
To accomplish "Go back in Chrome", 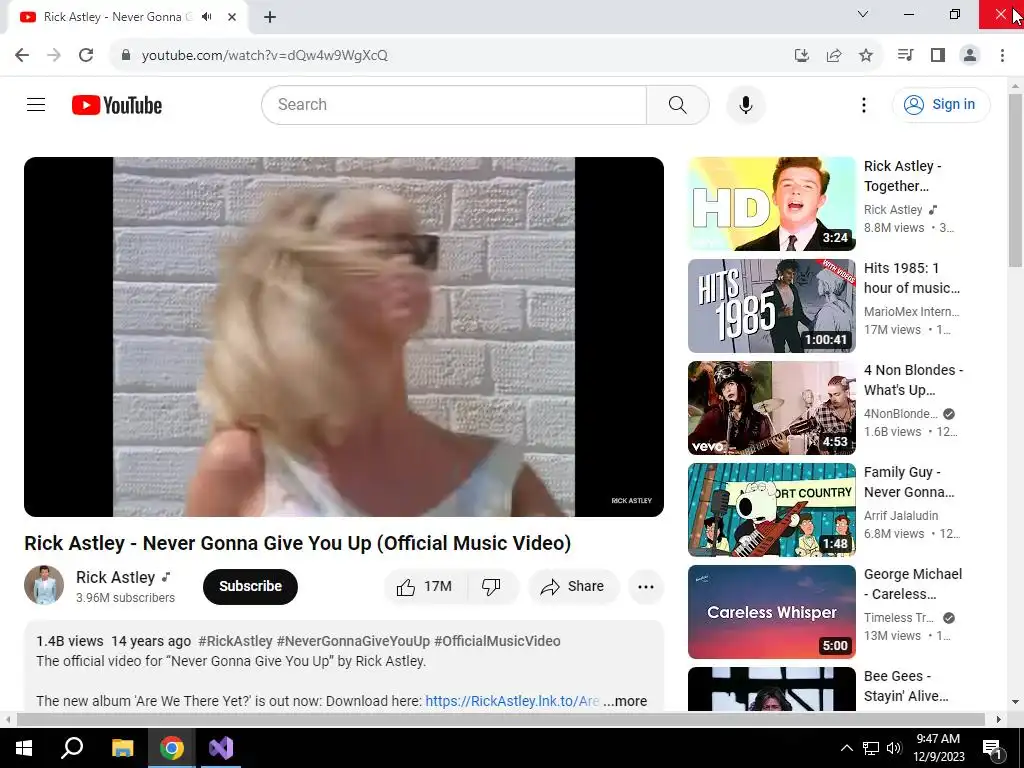I will pos(22,55).
